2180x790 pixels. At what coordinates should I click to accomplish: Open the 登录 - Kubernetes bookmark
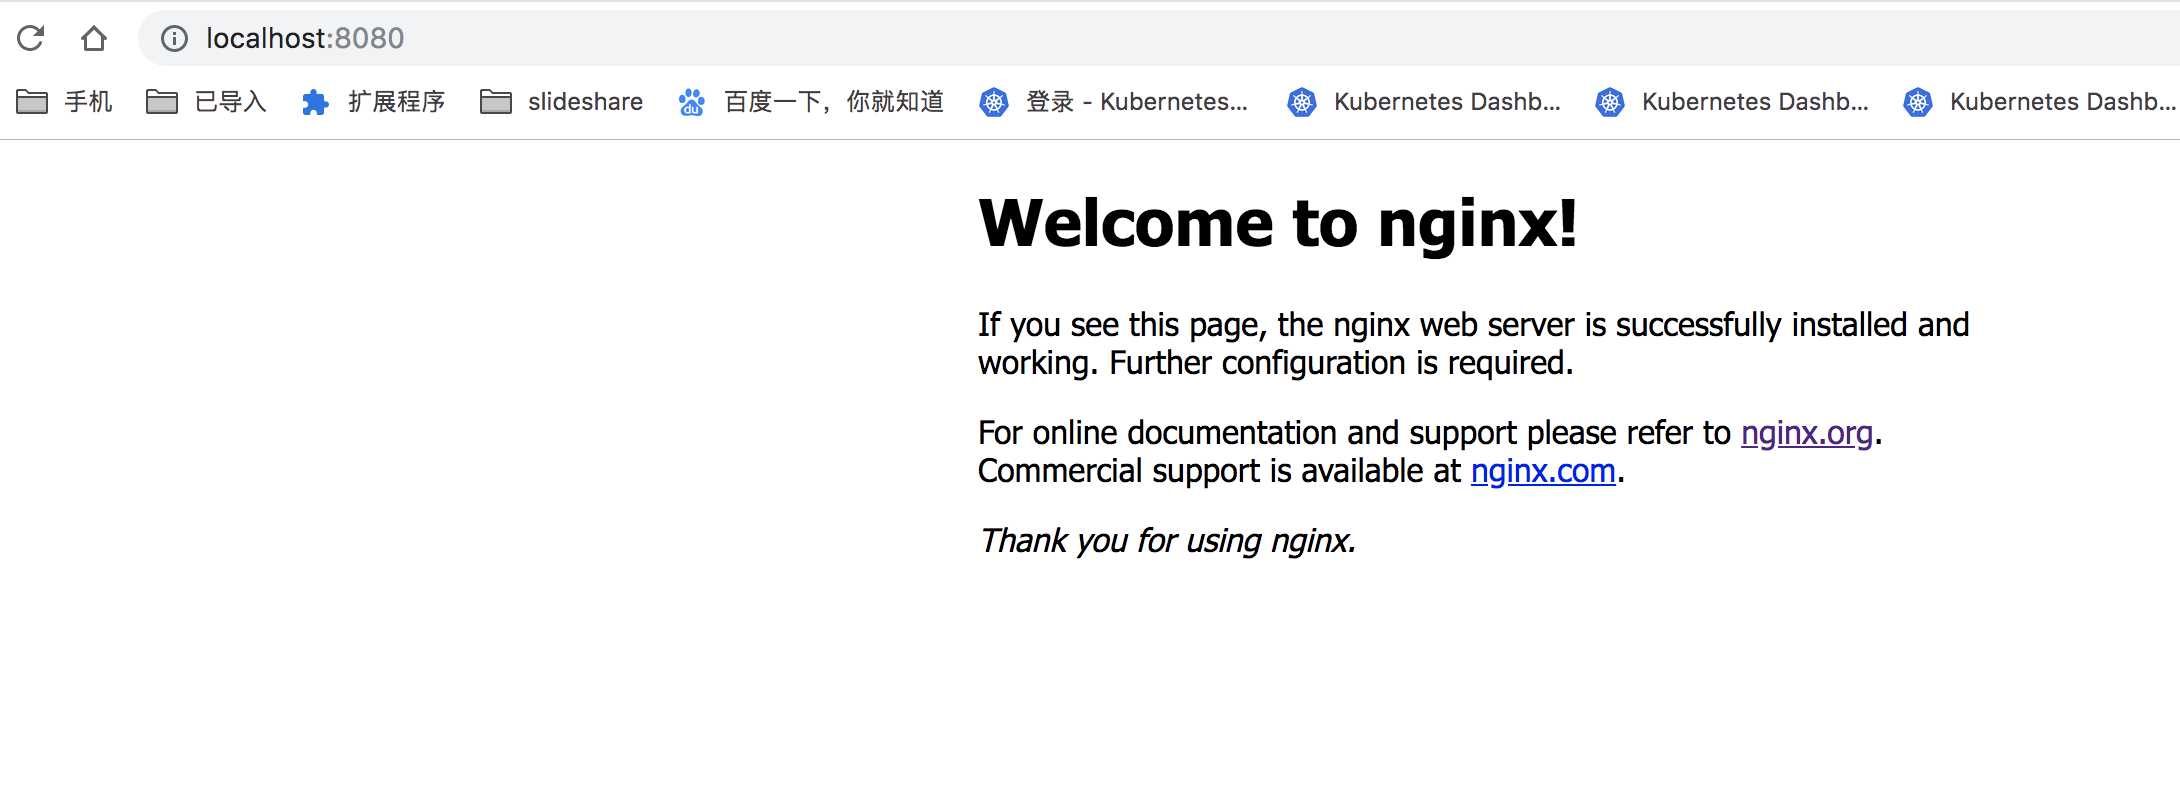pos(1114,102)
